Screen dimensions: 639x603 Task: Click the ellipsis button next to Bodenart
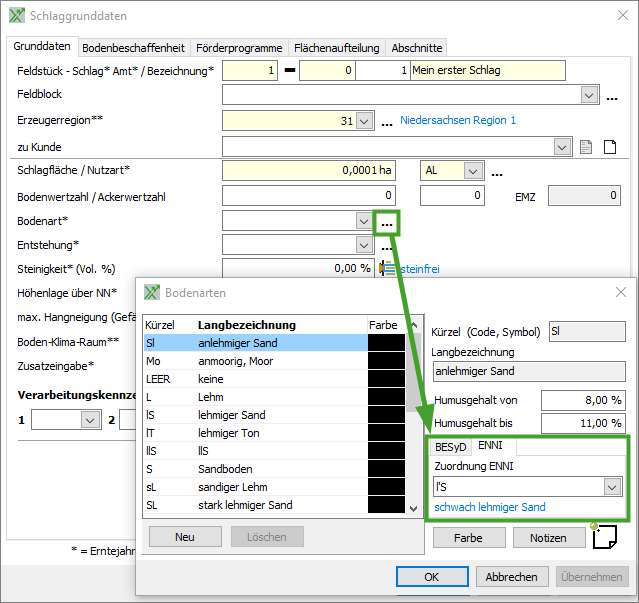pyautogui.click(x=386, y=221)
